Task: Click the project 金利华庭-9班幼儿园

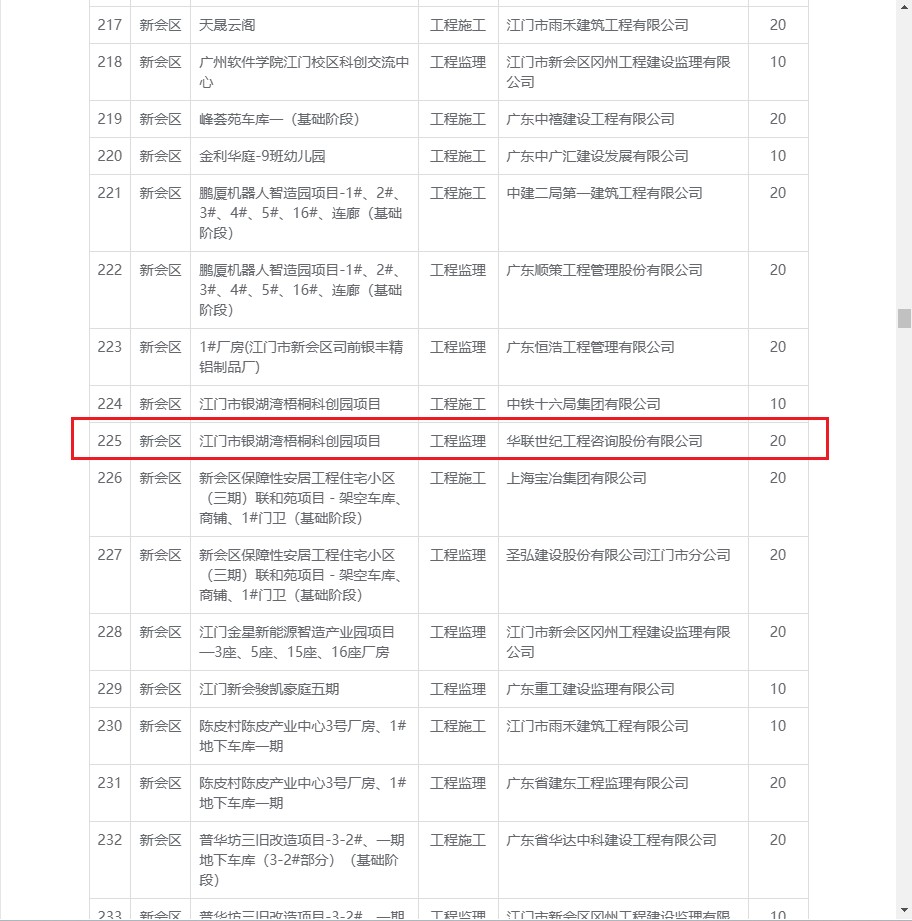Action: (x=262, y=156)
